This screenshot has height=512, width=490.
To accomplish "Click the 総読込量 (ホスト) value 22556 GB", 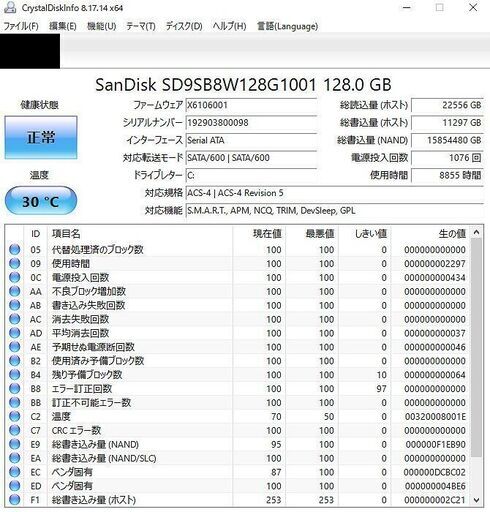I will 447,105.
